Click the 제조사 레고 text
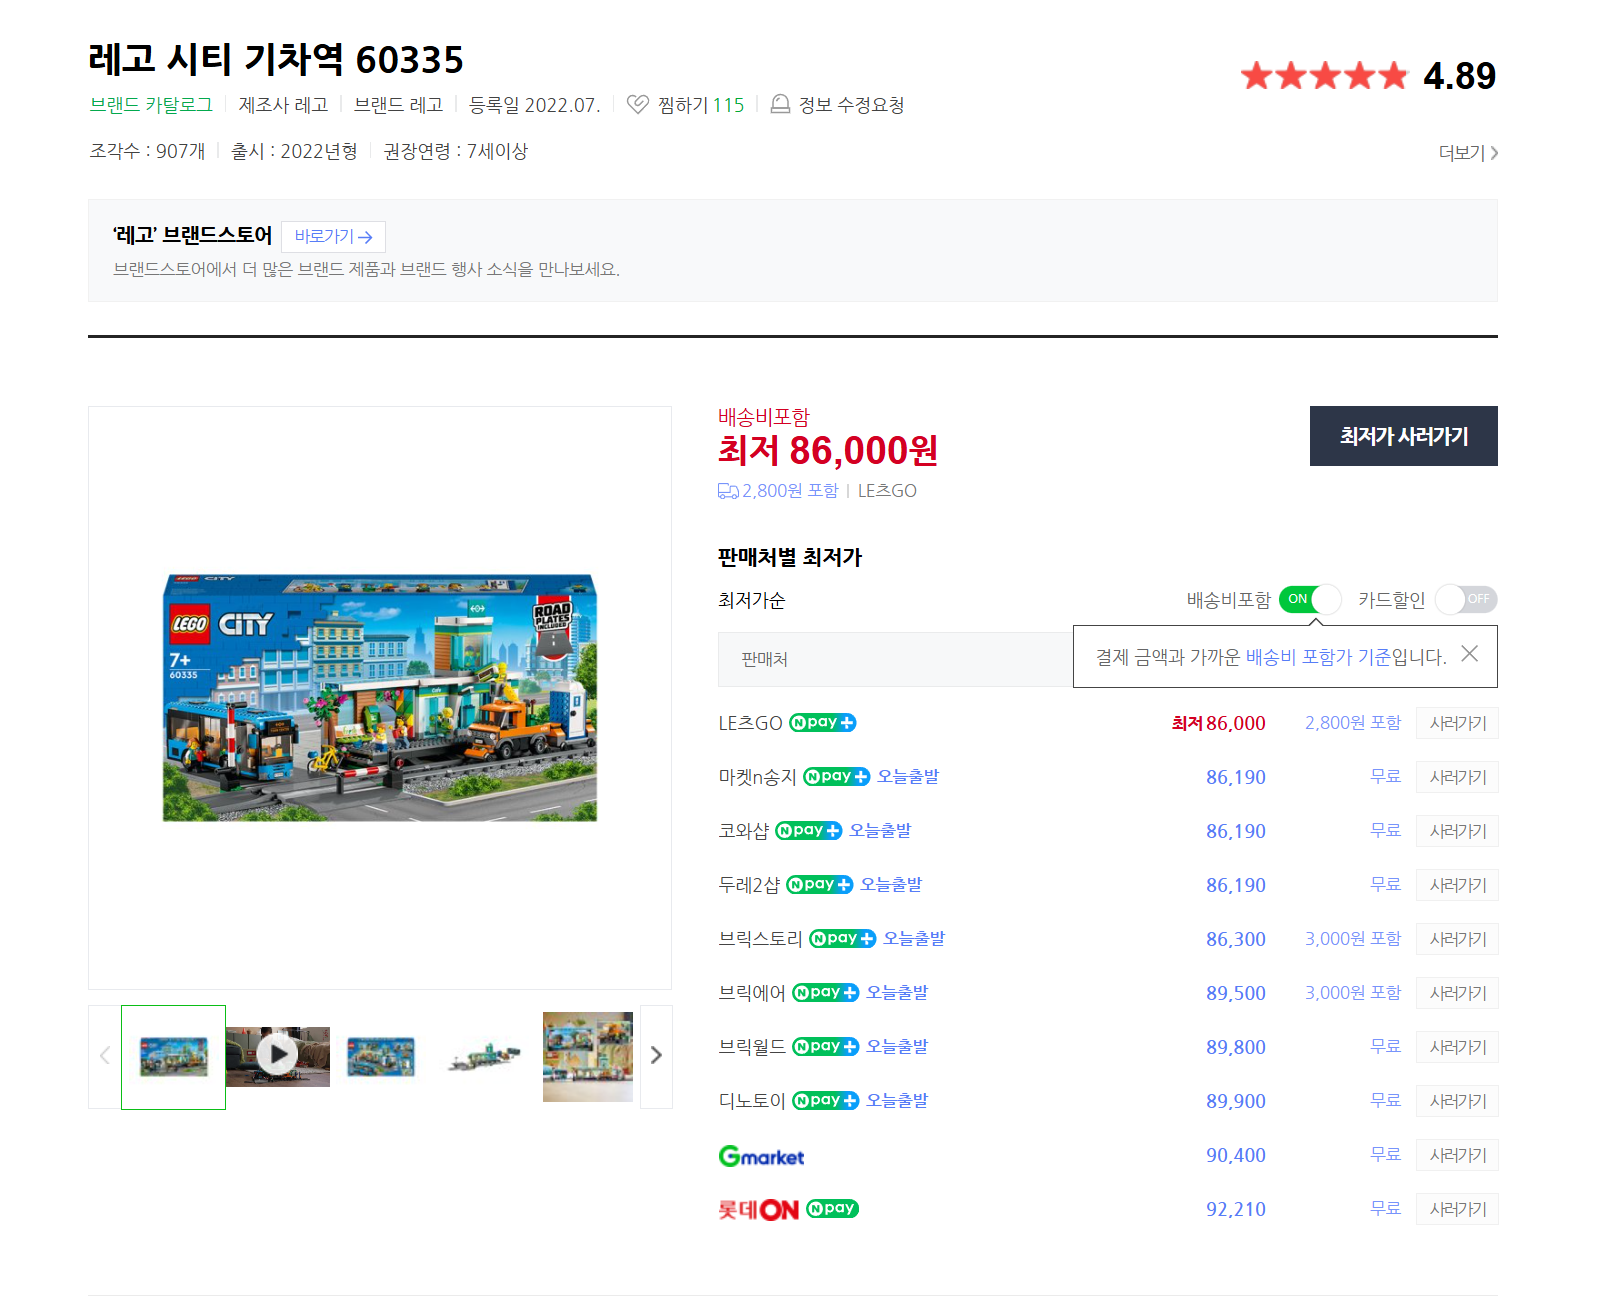This screenshot has height=1297, width=1597. pos(283,105)
